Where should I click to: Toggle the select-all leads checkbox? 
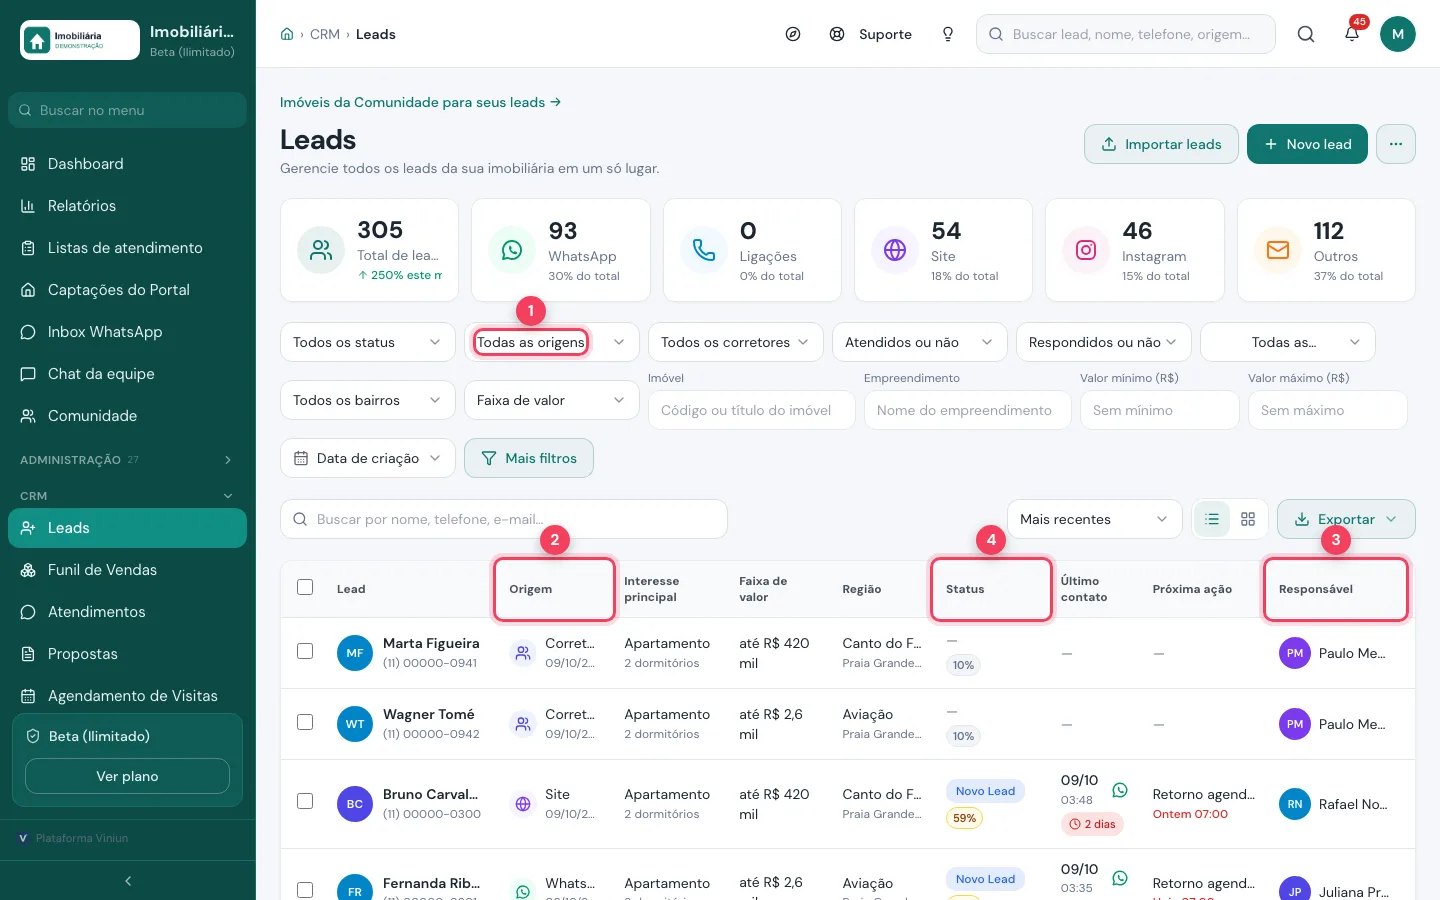[305, 587]
